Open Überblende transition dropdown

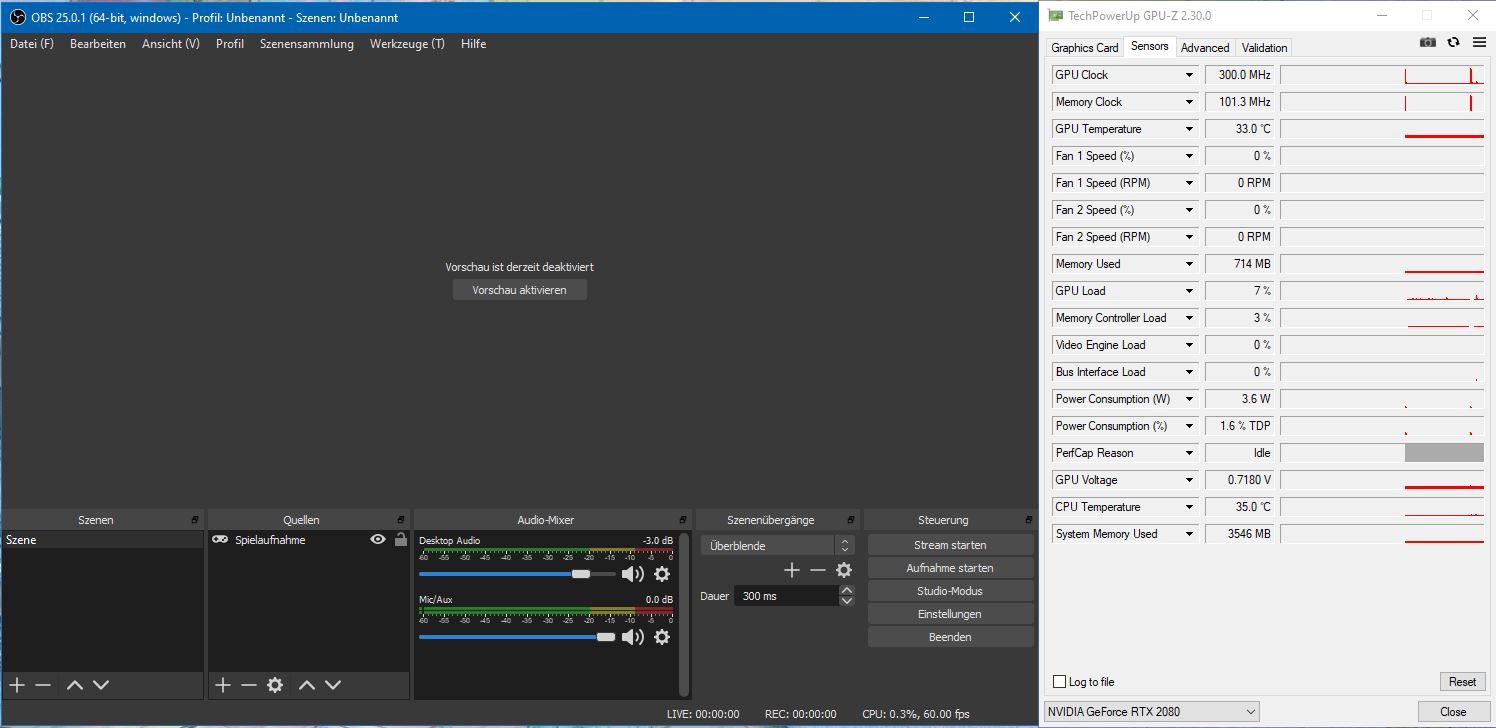(x=778, y=546)
